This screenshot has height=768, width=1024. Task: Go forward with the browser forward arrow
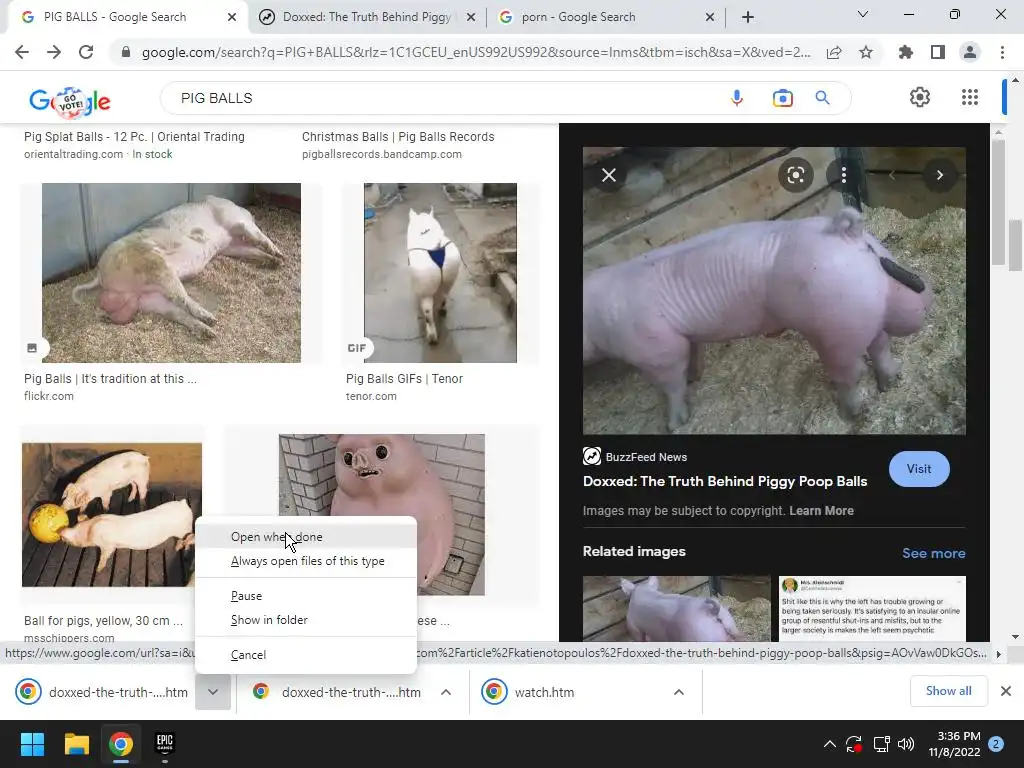(x=54, y=52)
